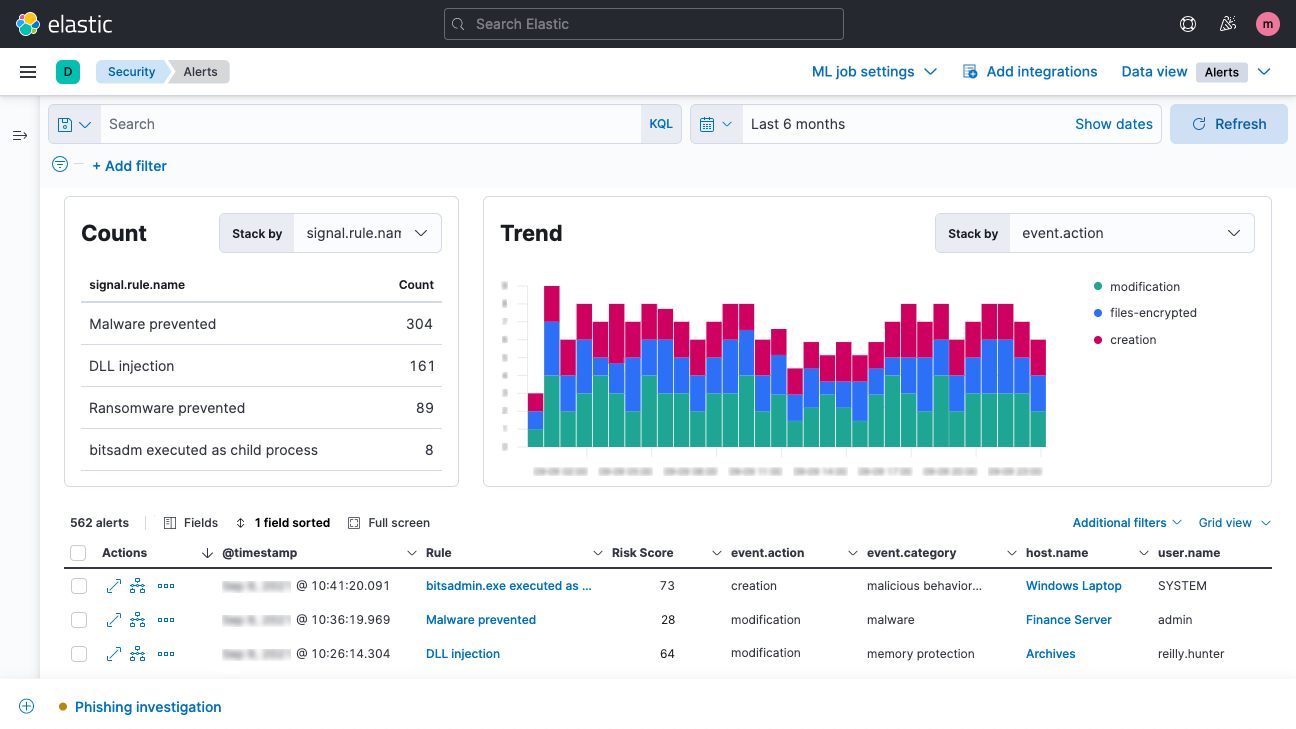Click the 1 field sorted button
The image size is (1296, 729).
(x=283, y=523)
